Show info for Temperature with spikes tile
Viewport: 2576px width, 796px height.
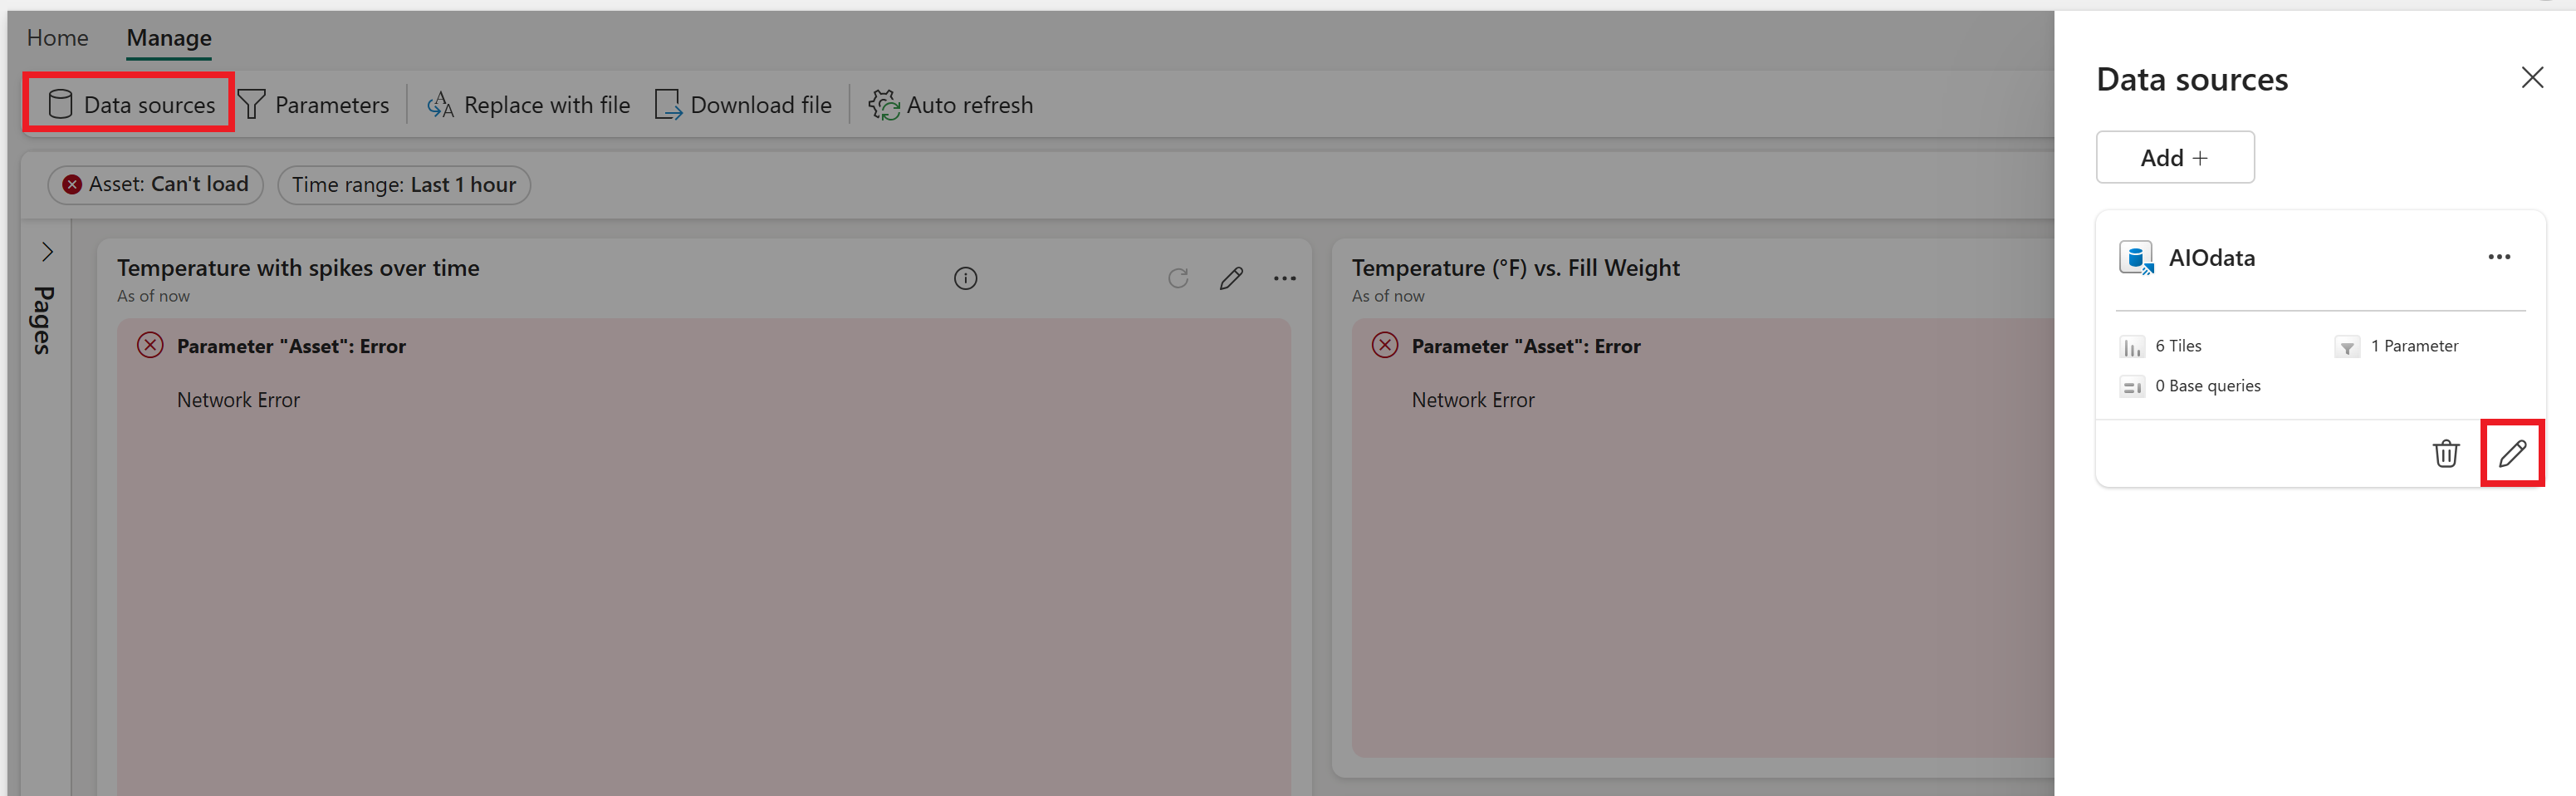coord(965,277)
